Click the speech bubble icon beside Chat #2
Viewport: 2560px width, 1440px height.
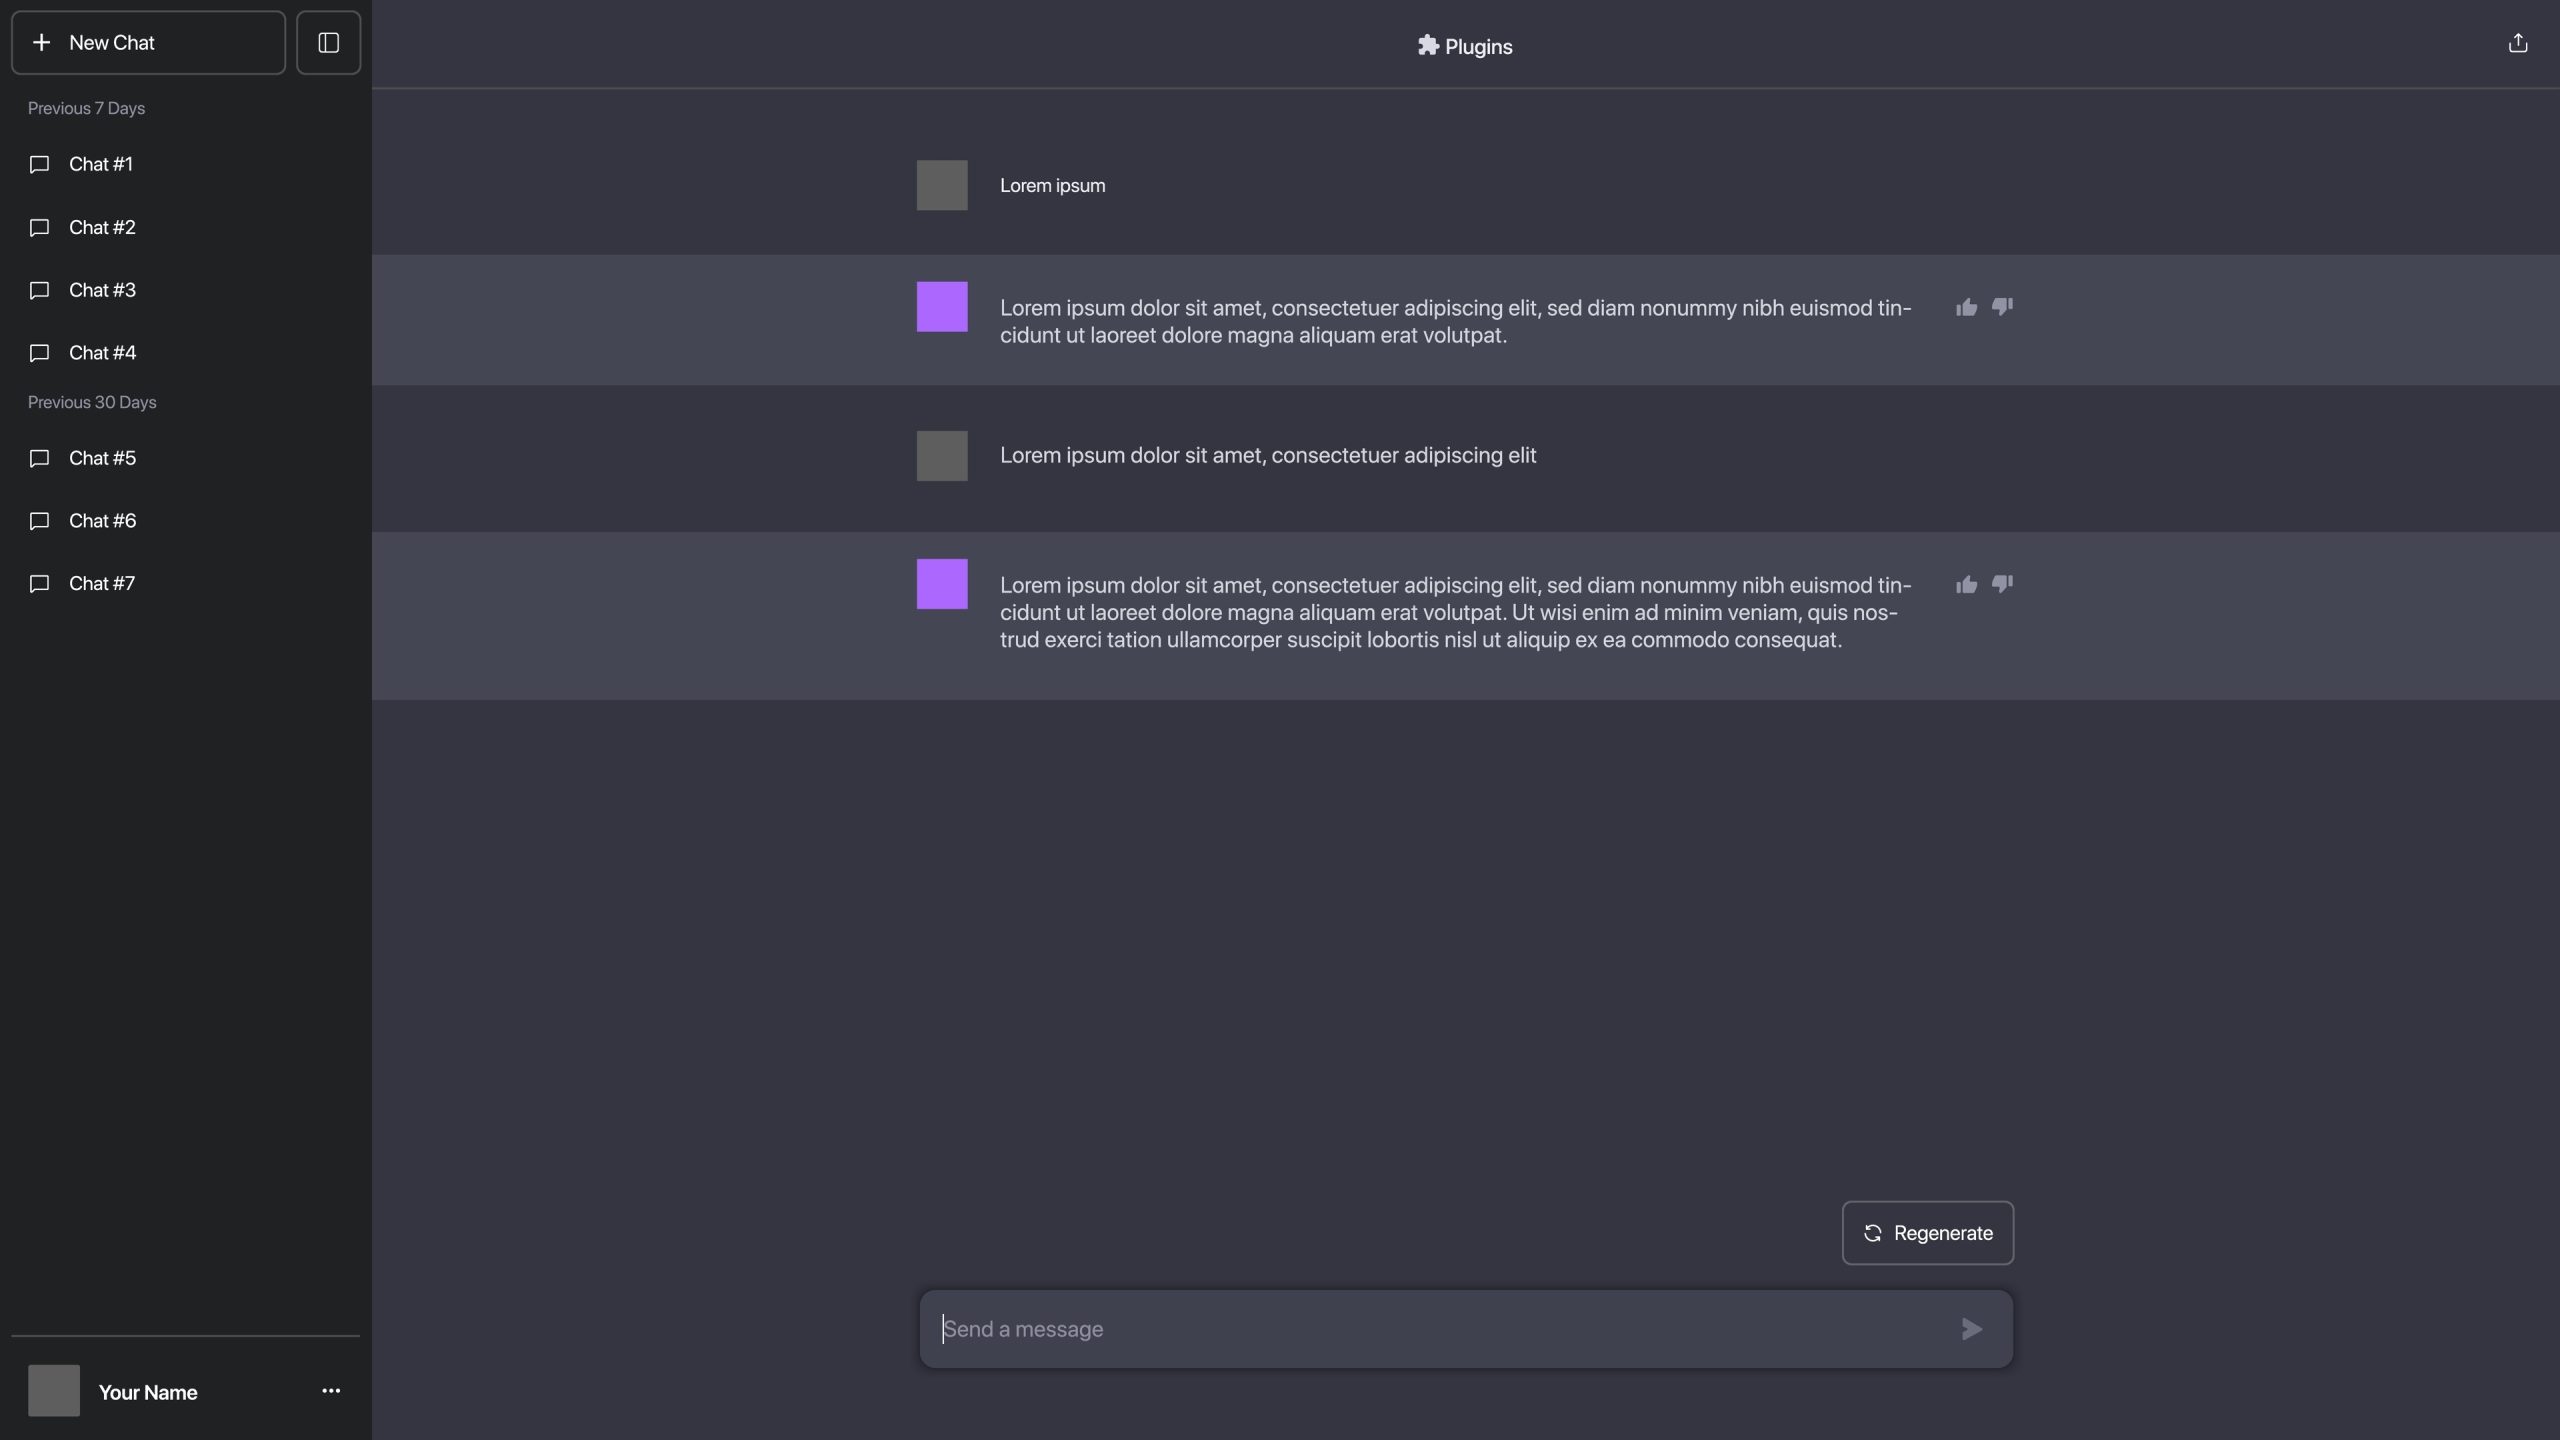[x=40, y=228]
